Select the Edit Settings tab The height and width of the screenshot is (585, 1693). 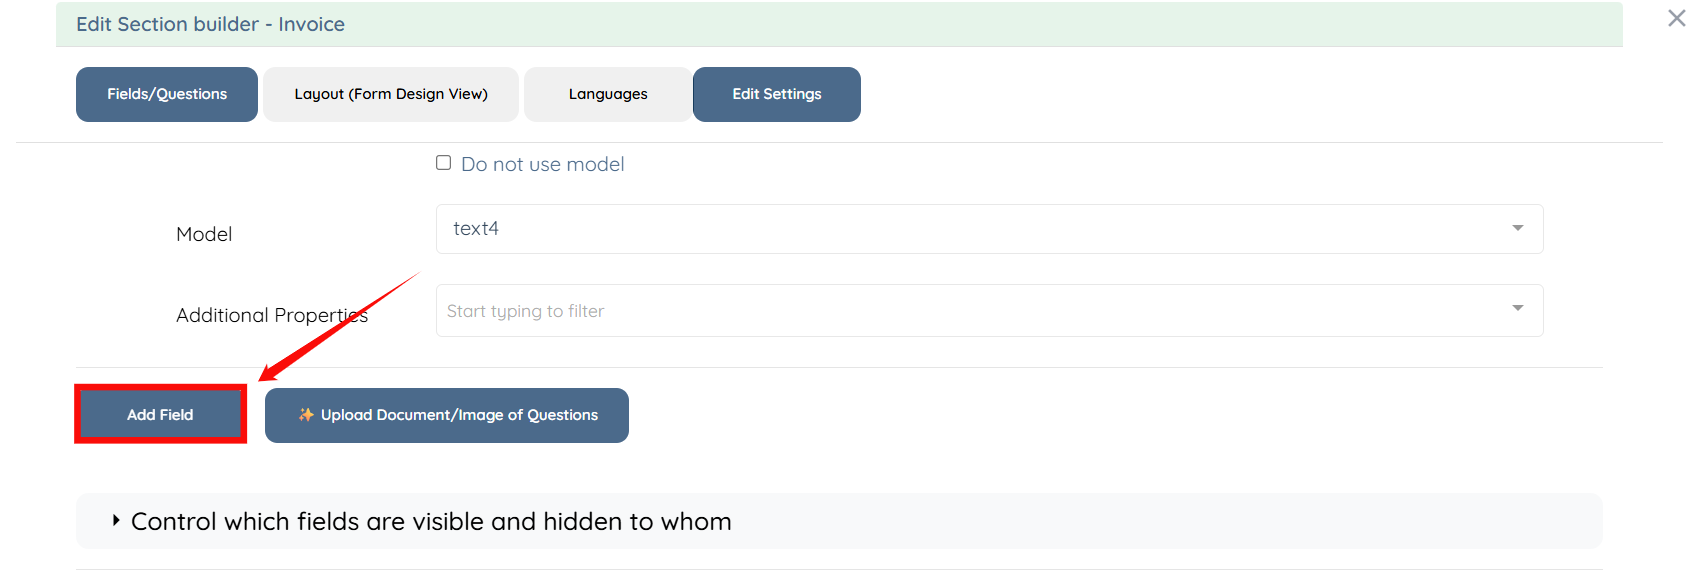pos(777,94)
